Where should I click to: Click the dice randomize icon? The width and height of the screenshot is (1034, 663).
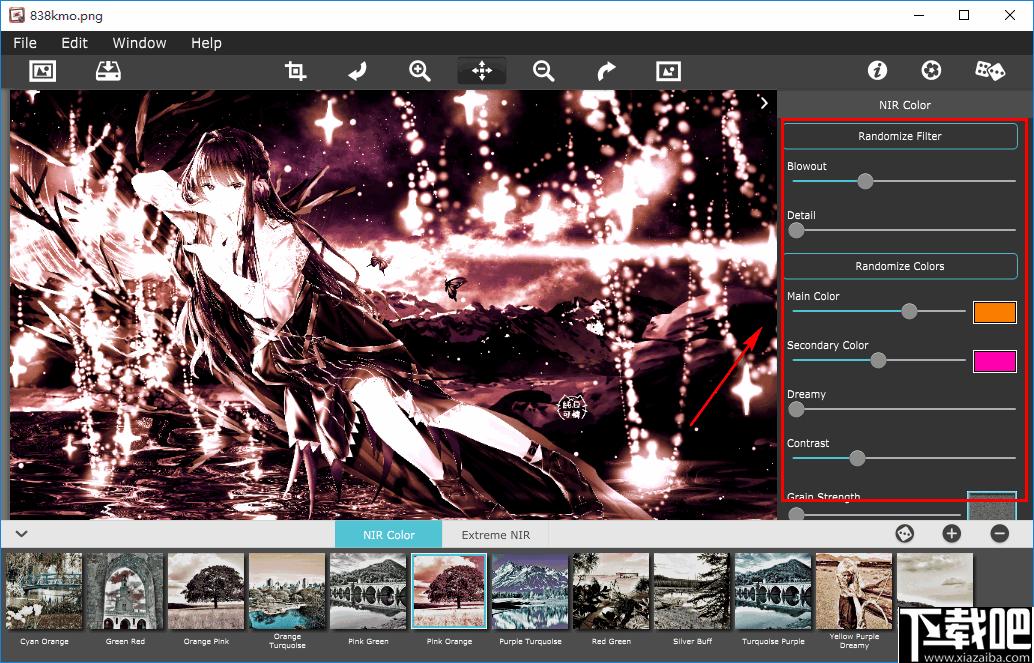click(x=989, y=71)
